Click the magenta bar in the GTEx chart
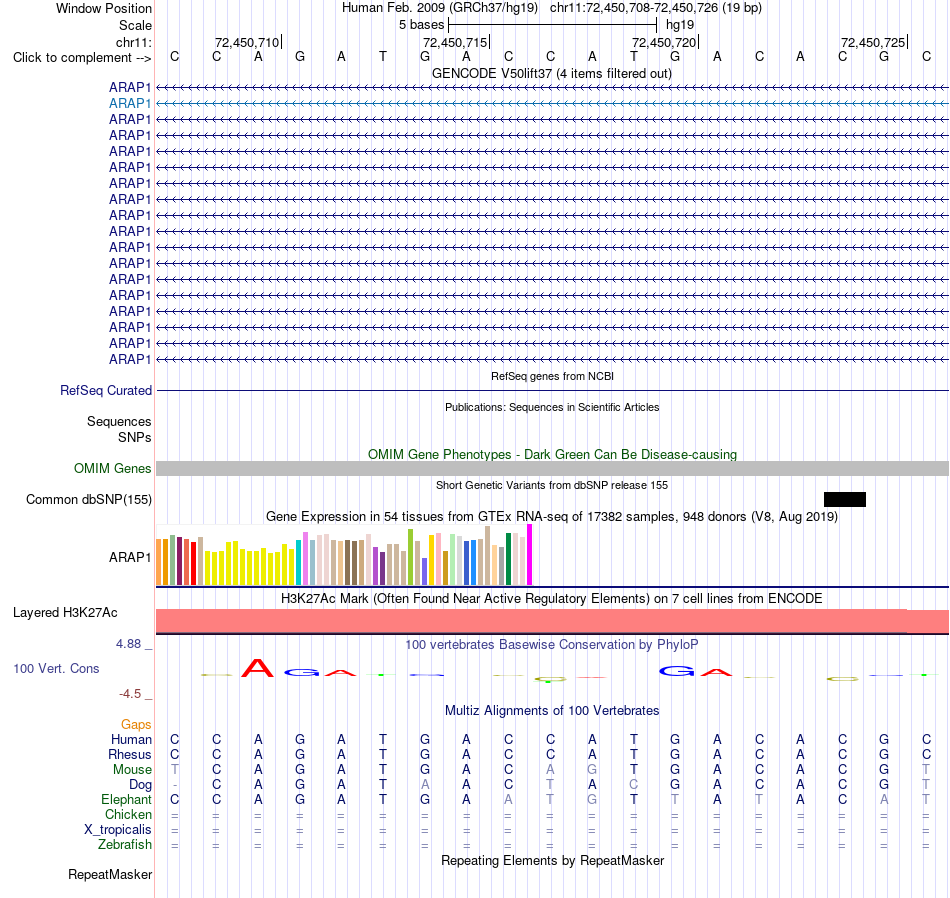This screenshot has height=898, width=950. point(530,554)
